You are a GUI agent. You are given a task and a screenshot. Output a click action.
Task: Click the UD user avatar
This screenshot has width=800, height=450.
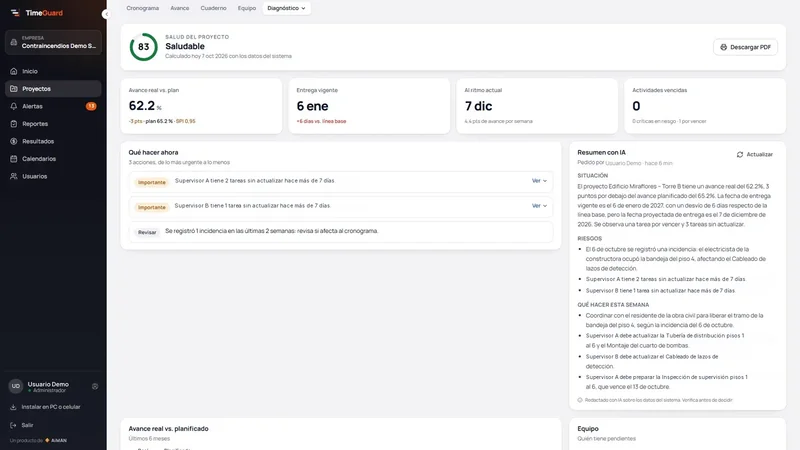point(16,386)
